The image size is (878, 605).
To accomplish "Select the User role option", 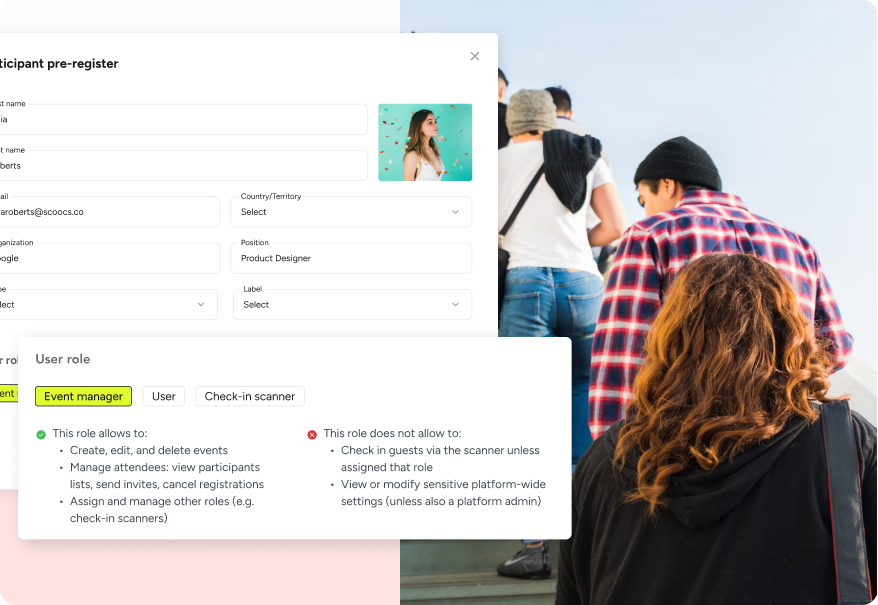I will 164,396.
